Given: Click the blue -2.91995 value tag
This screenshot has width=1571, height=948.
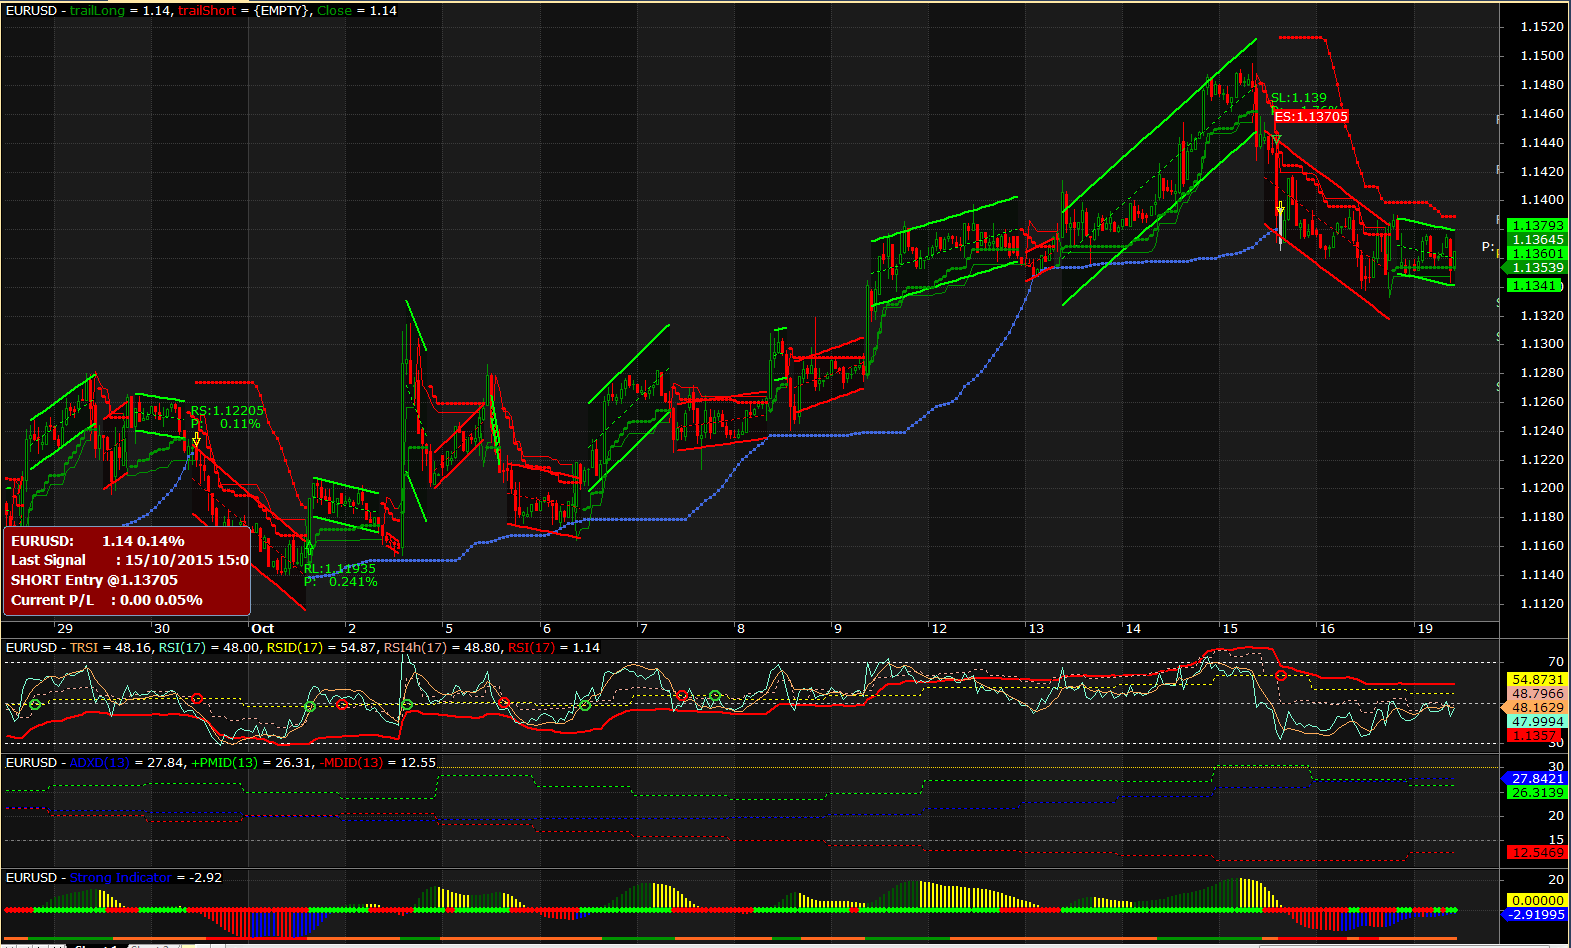Looking at the screenshot, I should 1535,915.
